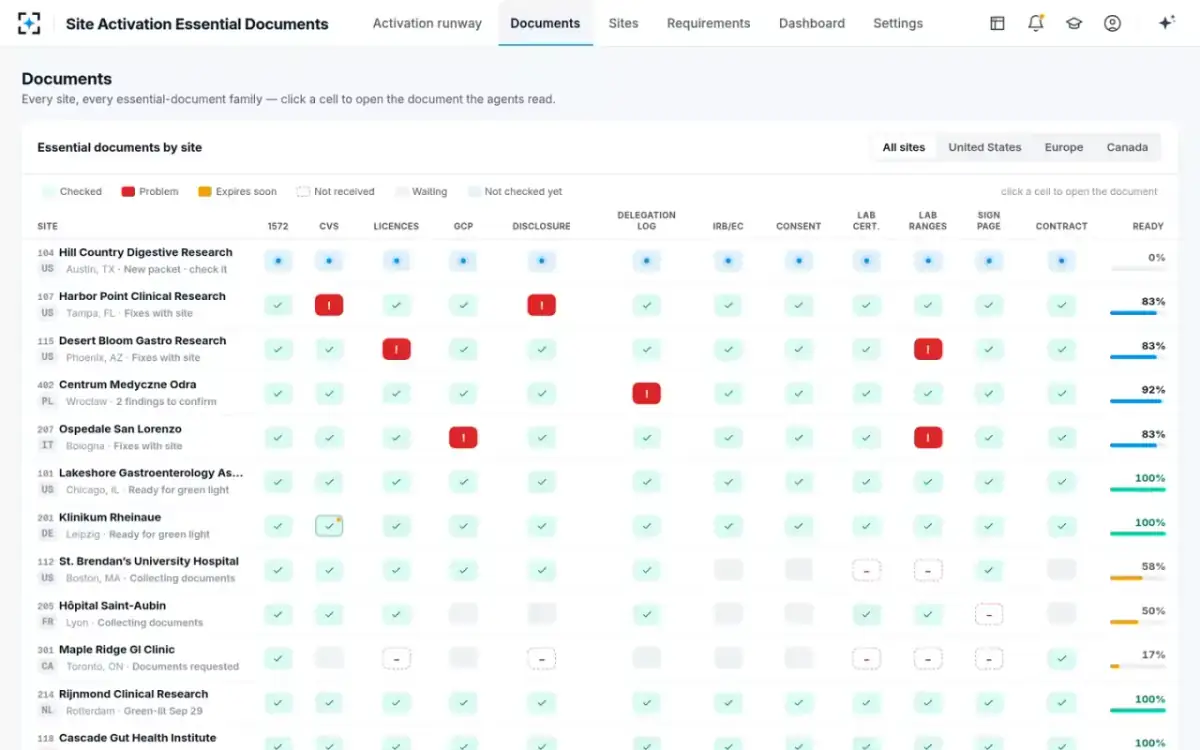The height and width of the screenshot is (750, 1200).
Task: Click the red Problem legend entry
Action: pos(148,191)
